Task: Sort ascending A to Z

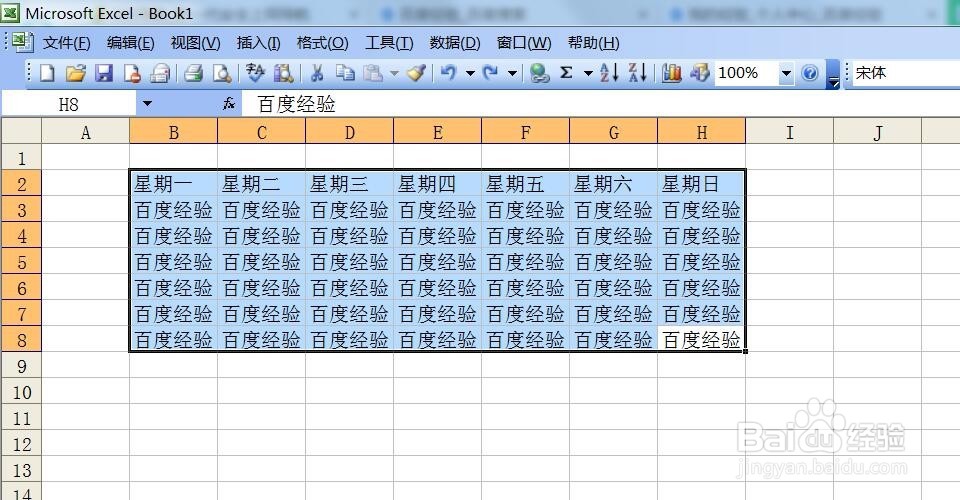Action: [x=609, y=73]
